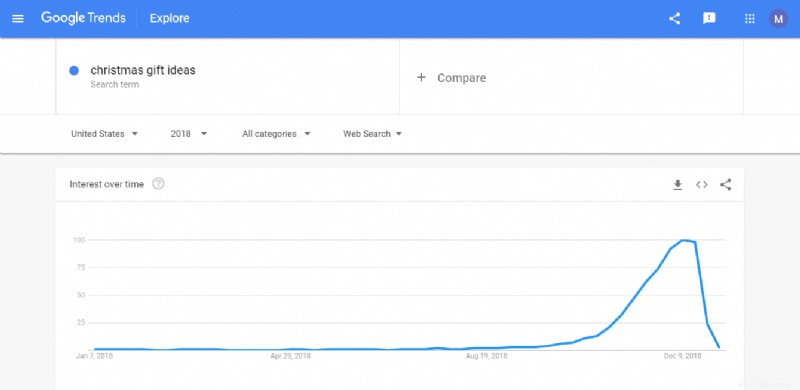
Task: Open the Web Search type dropdown
Action: [372, 134]
